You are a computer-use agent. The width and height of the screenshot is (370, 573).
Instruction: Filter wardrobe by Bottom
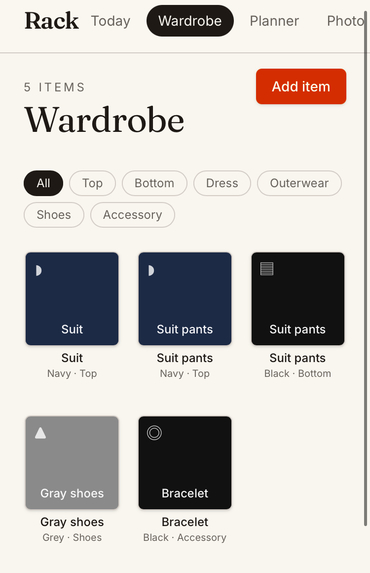154,183
